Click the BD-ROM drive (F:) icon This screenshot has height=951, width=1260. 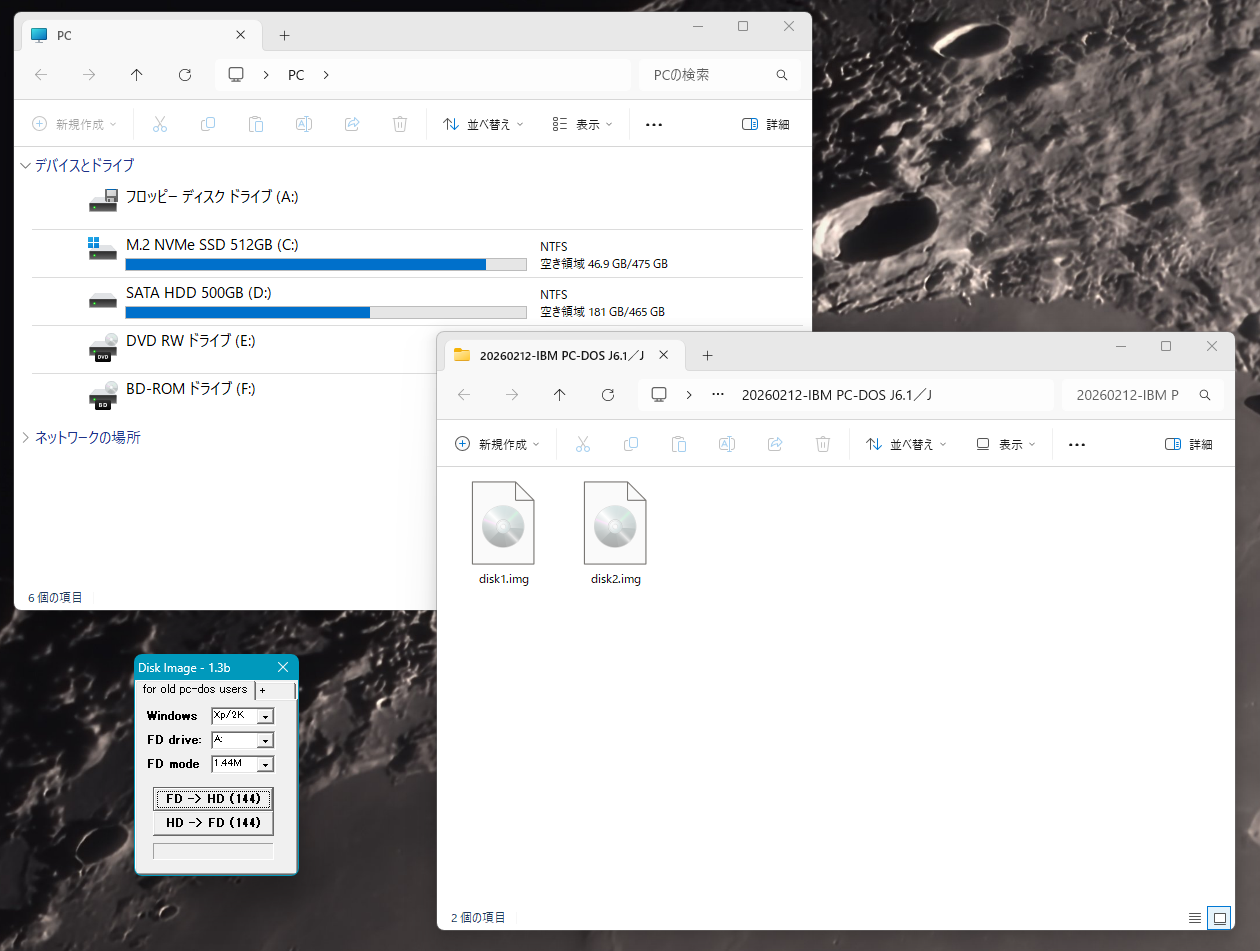click(103, 396)
